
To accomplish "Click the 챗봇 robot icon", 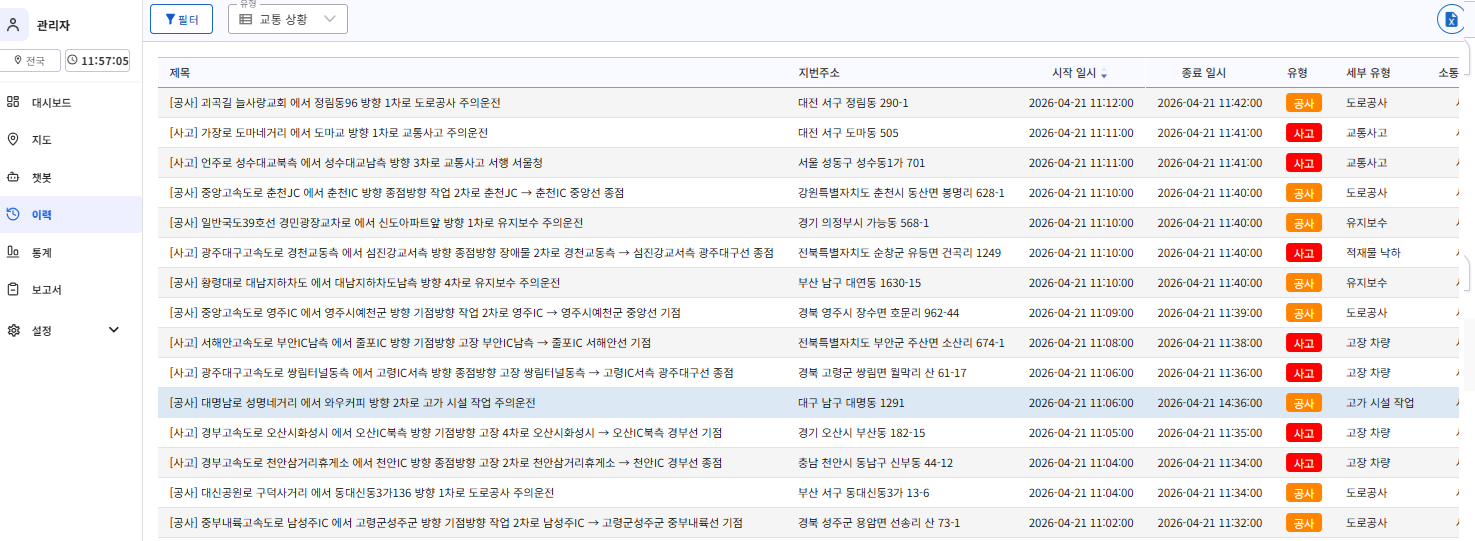I will click(x=13, y=177).
